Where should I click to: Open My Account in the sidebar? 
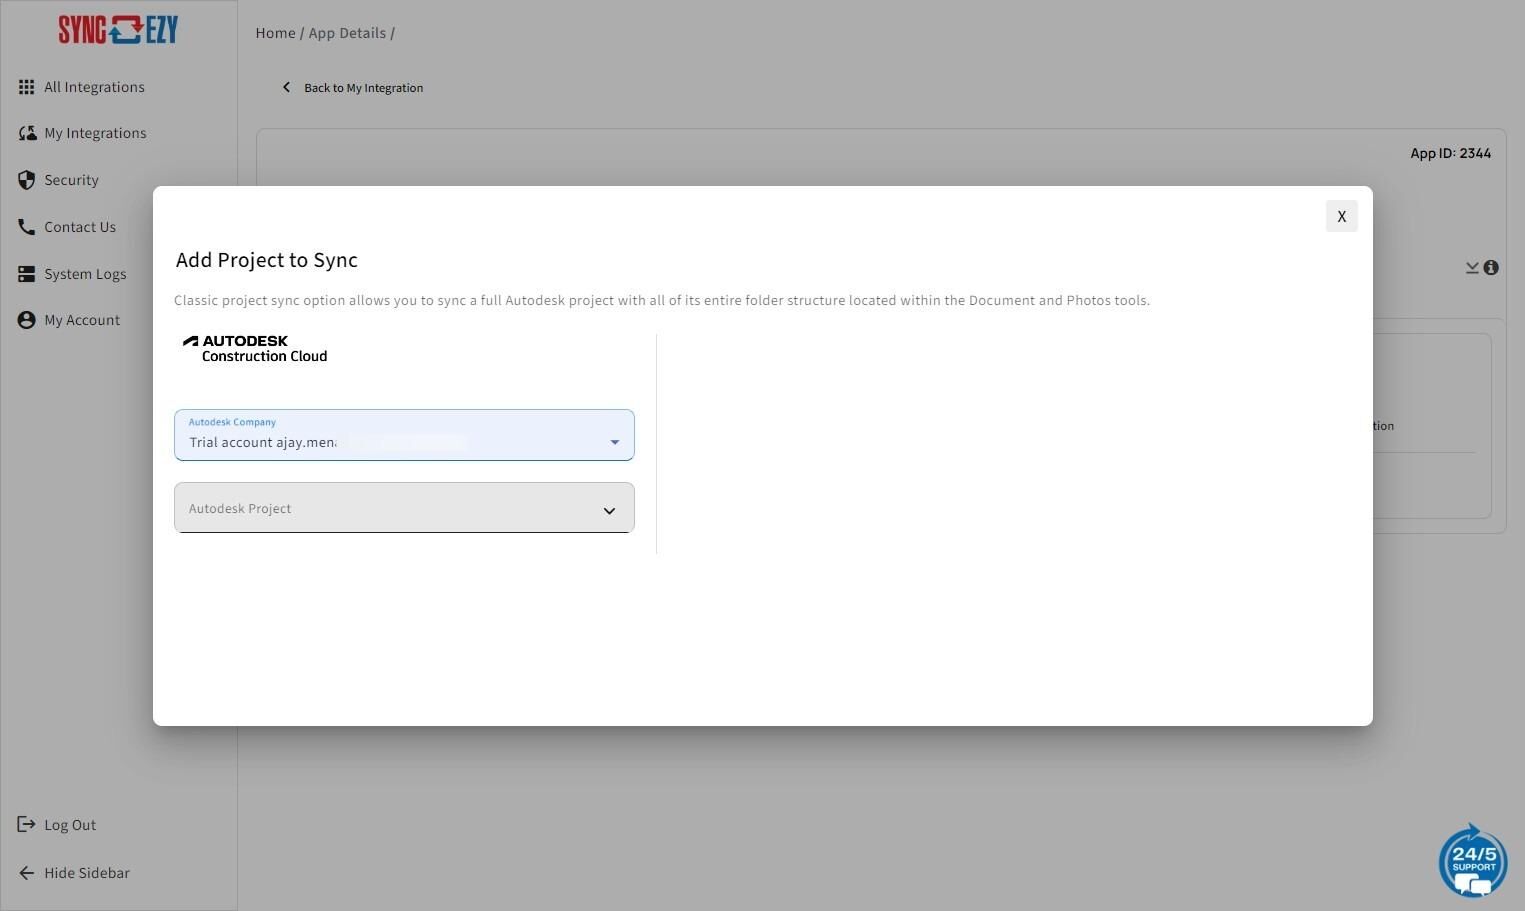point(82,320)
